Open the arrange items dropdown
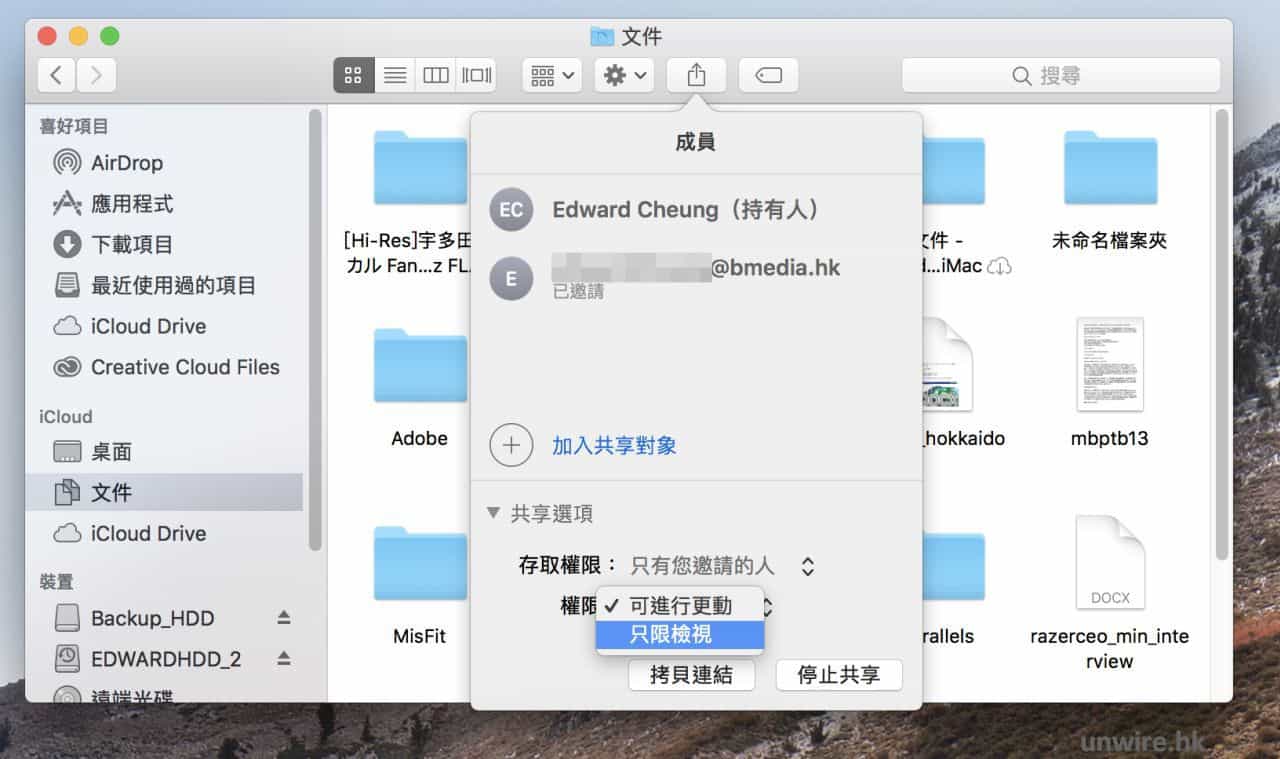This screenshot has height=759, width=1280. coord(551,76)
